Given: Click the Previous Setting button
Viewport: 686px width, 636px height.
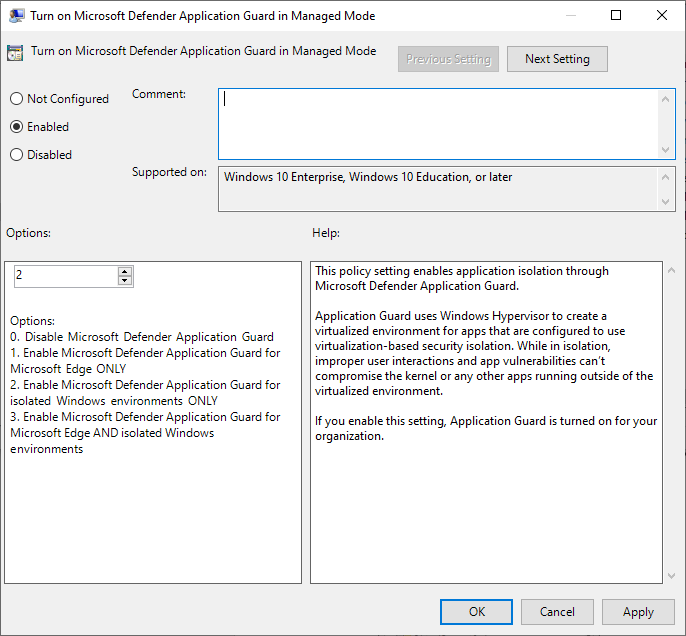Looking at the screenshot, I should coord(448,59).
